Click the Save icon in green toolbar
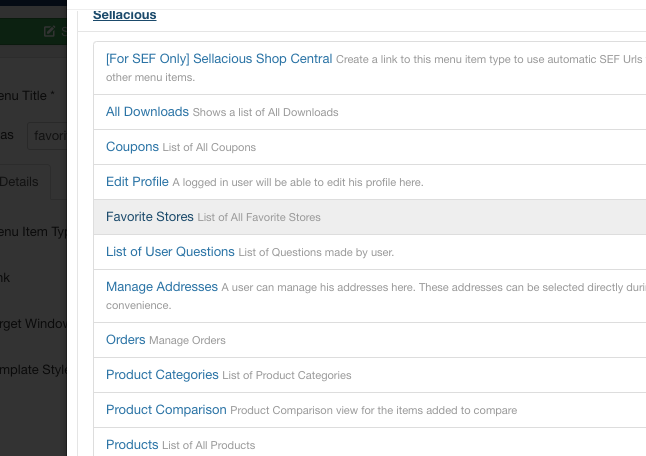646x456 pixels. coord(49,31)
